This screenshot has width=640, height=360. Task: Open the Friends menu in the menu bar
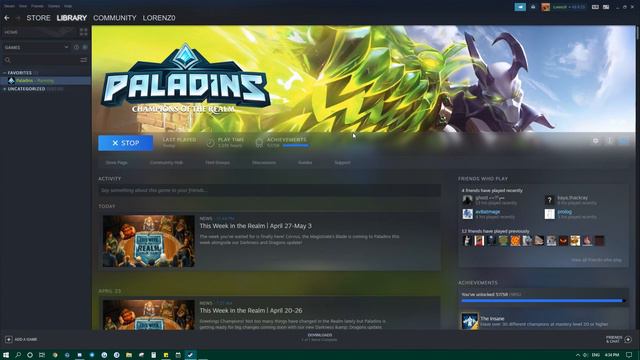pyautogui.click(x=38, y=6)
